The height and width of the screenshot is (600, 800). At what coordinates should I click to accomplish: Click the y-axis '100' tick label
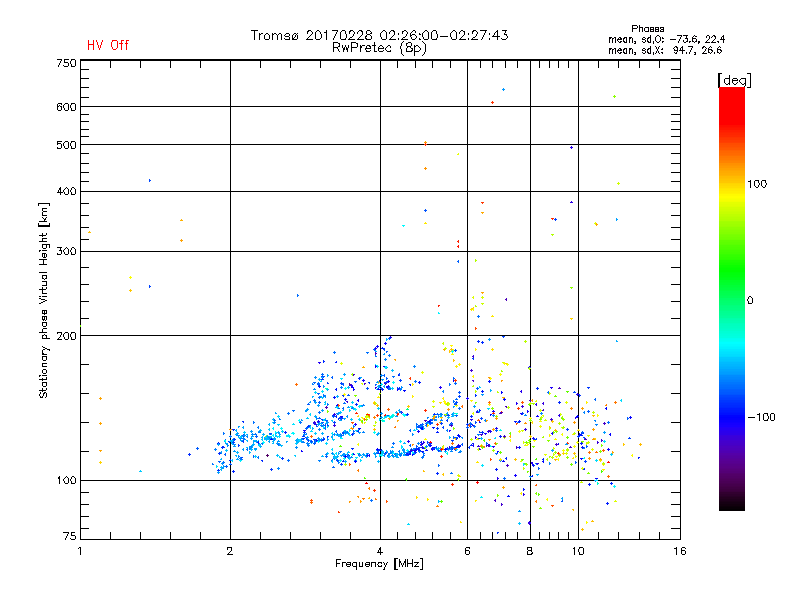point(66,480)
